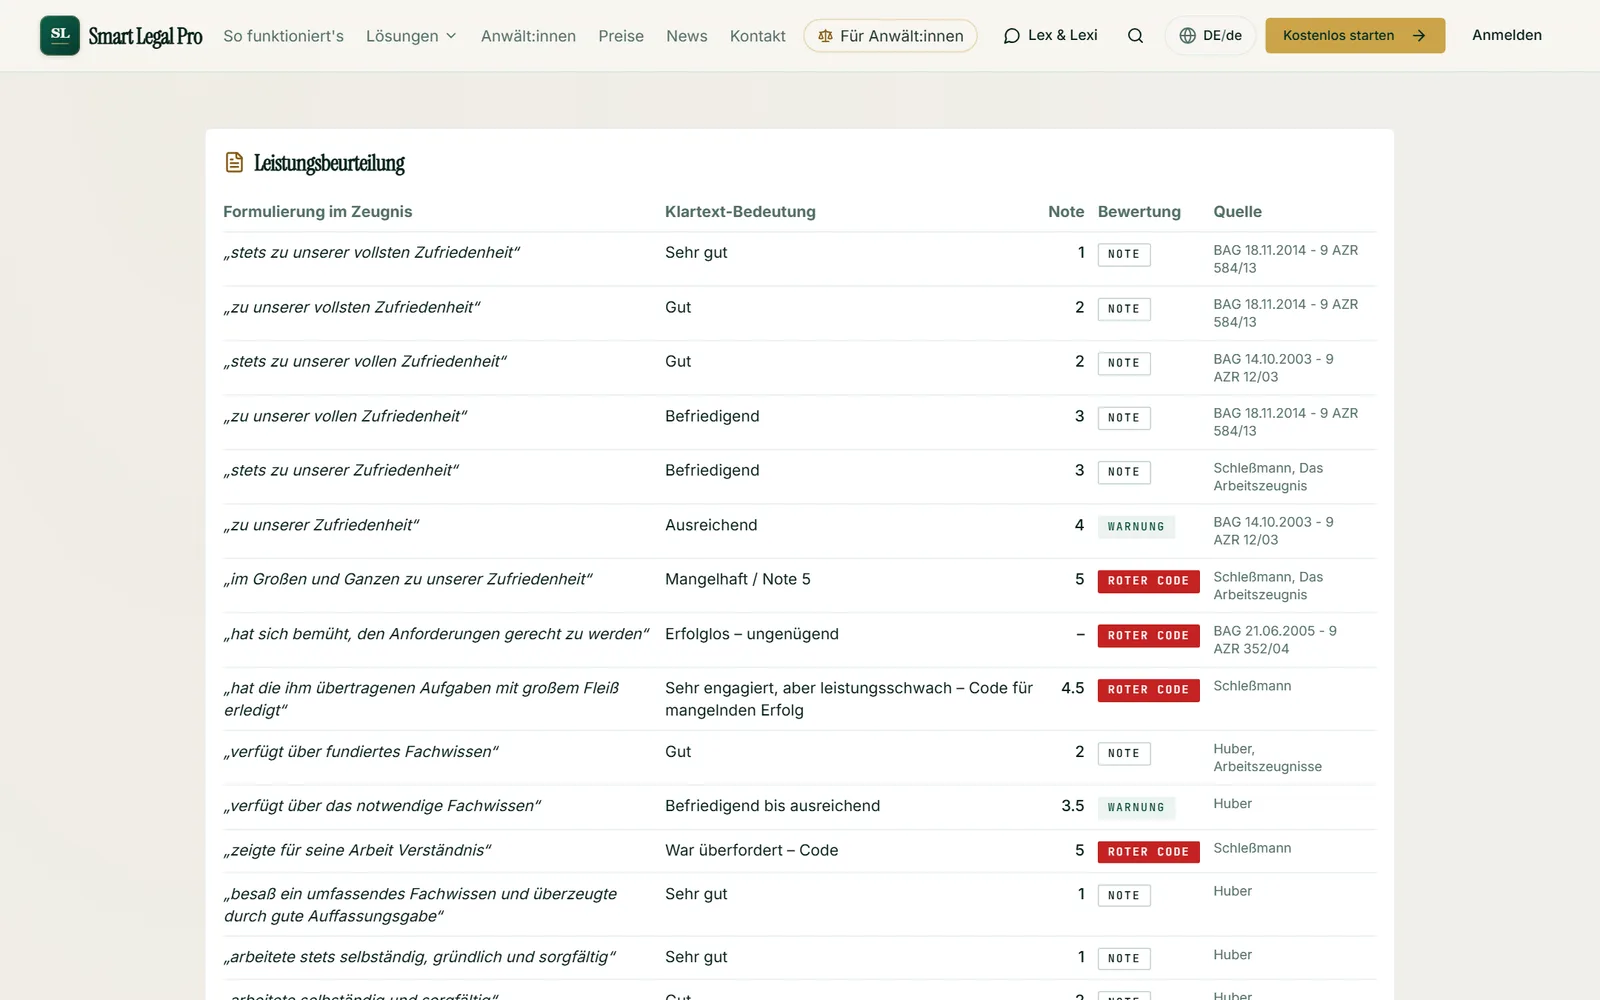Navigate to Kontakt
This screenshot has width=1600, height=1000.
(757, 36)
